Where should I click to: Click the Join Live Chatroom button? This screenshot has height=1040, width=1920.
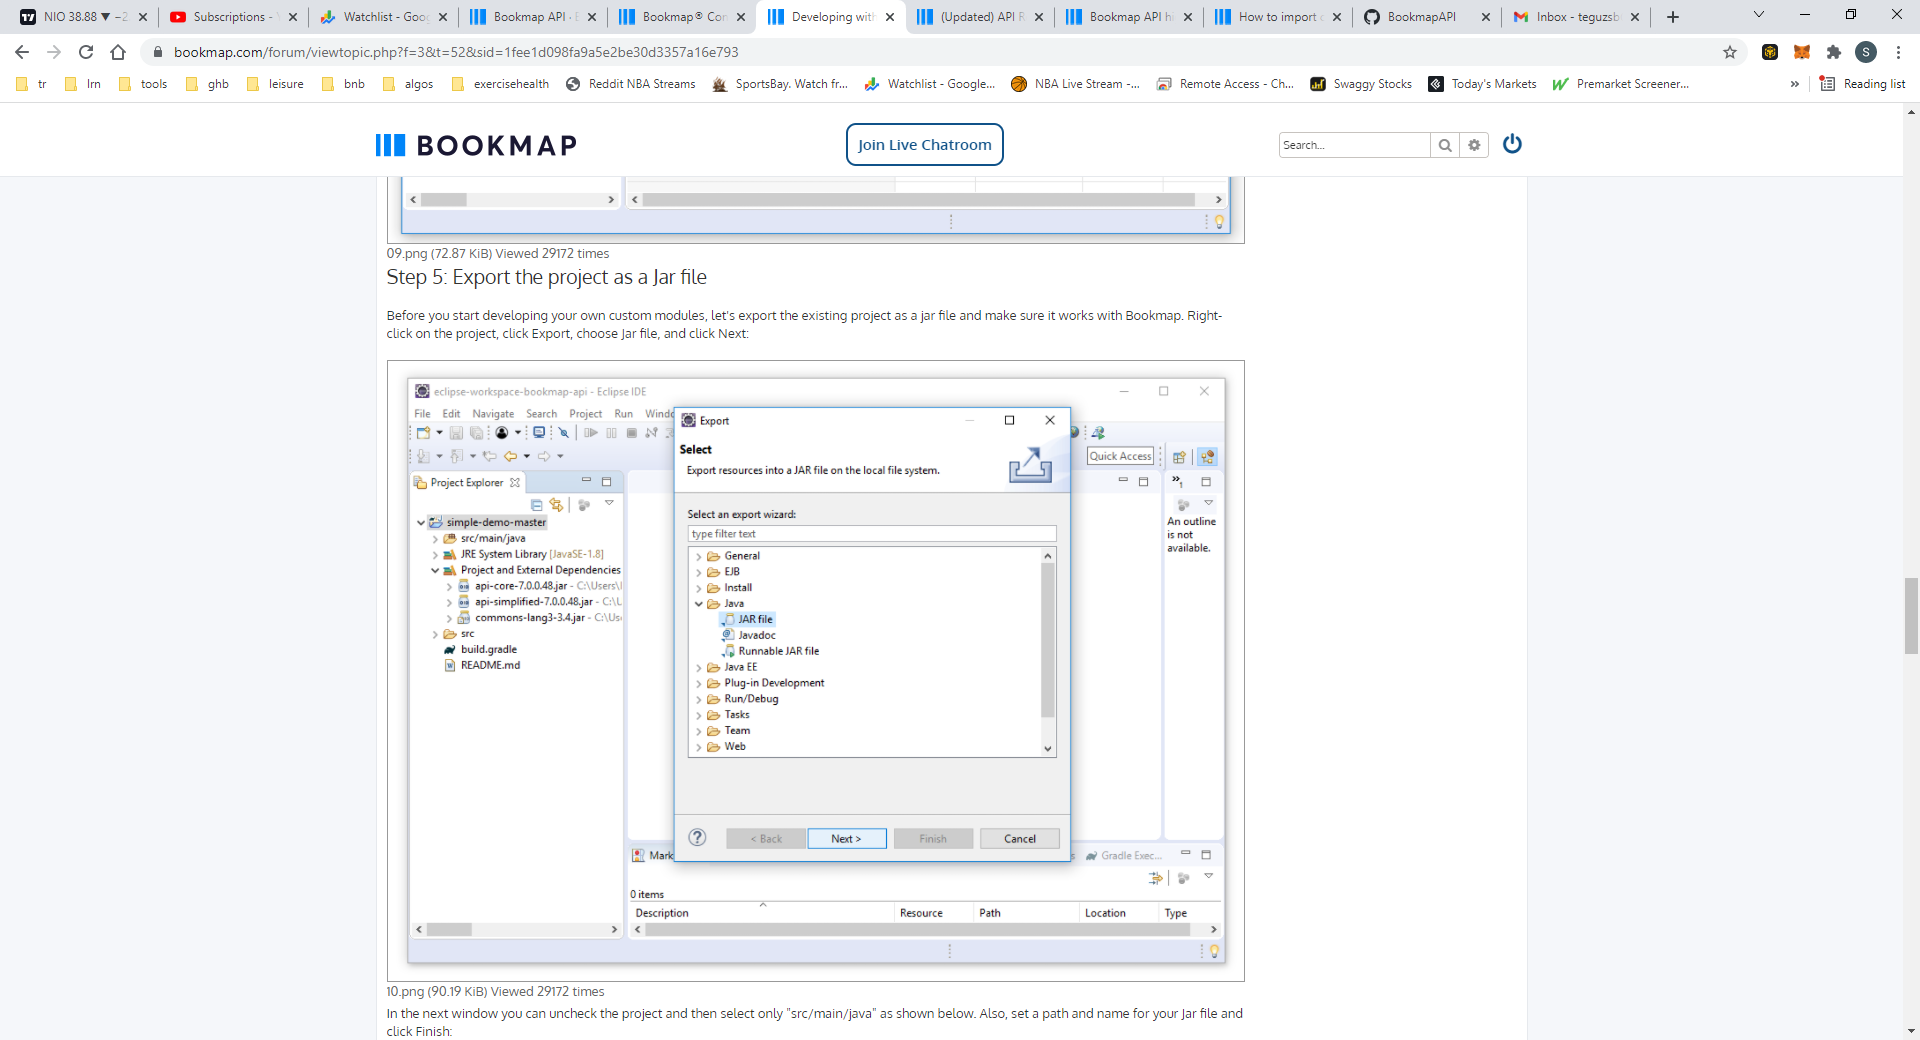pos(923,144)
